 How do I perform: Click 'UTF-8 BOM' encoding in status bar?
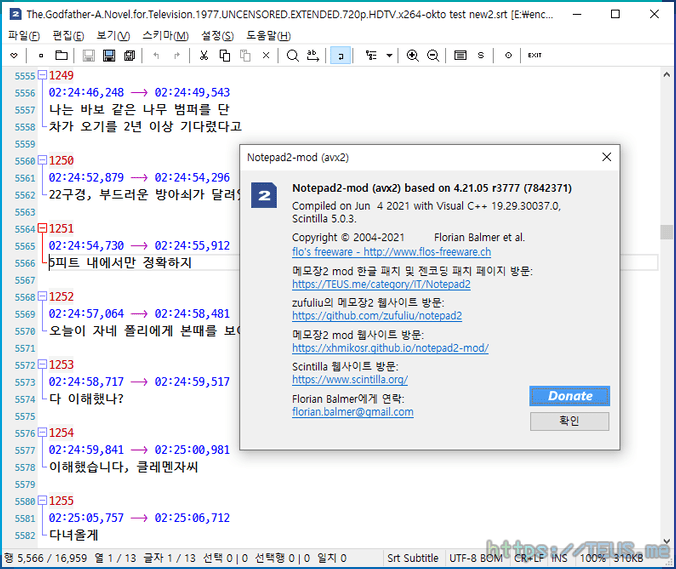[x=476, y=558]
